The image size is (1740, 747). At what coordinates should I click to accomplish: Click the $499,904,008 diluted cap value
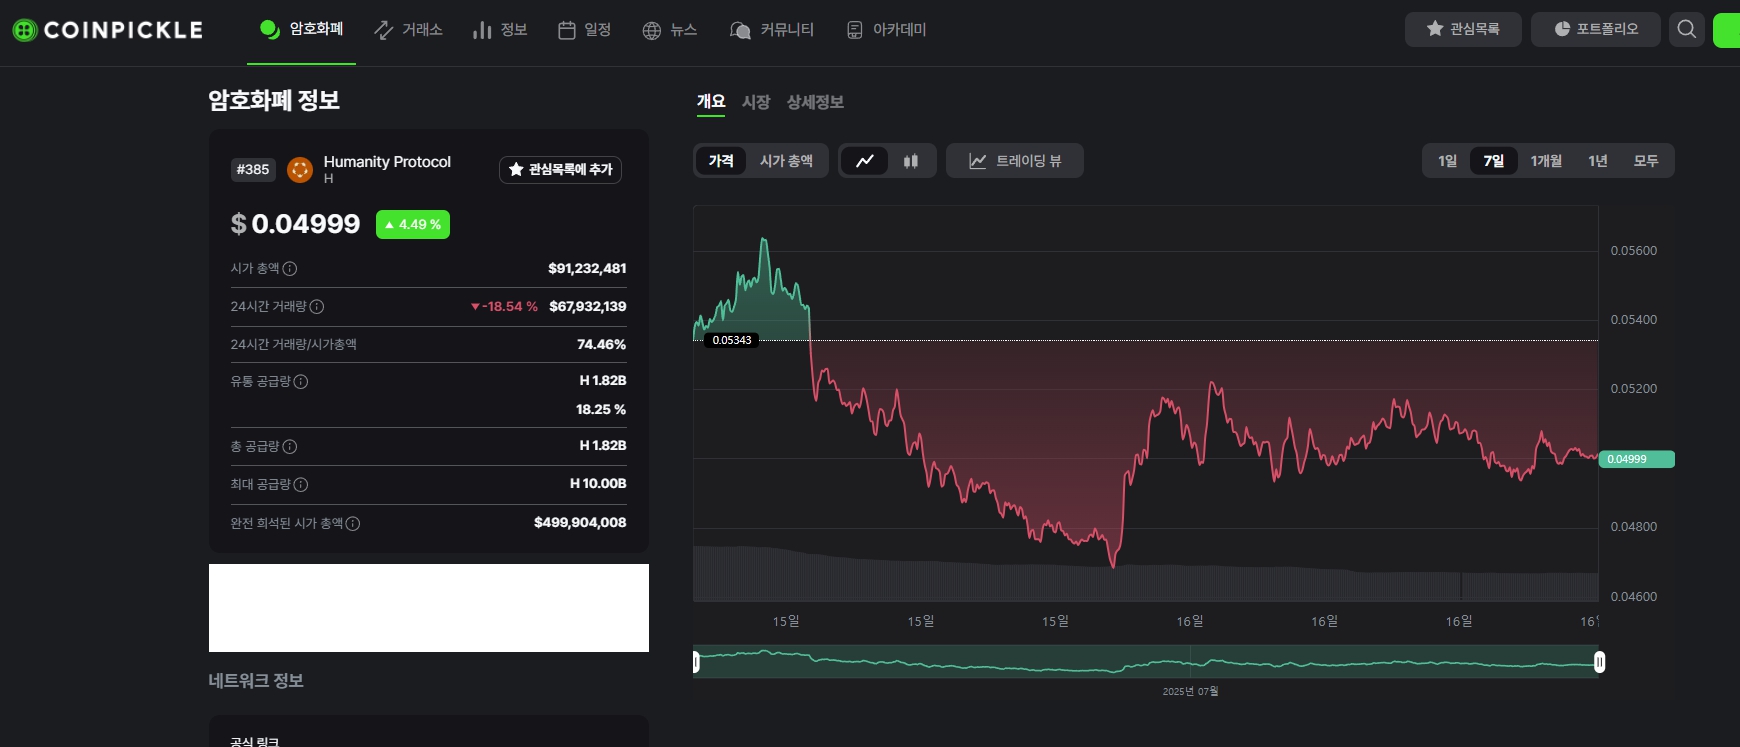580,522
